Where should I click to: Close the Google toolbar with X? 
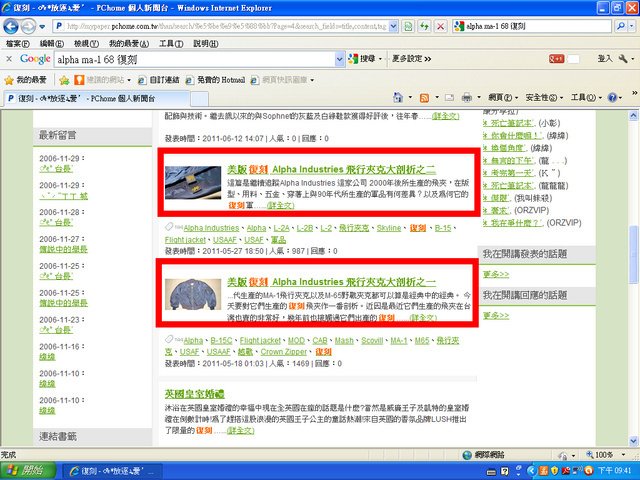click(x=9, y=59)
